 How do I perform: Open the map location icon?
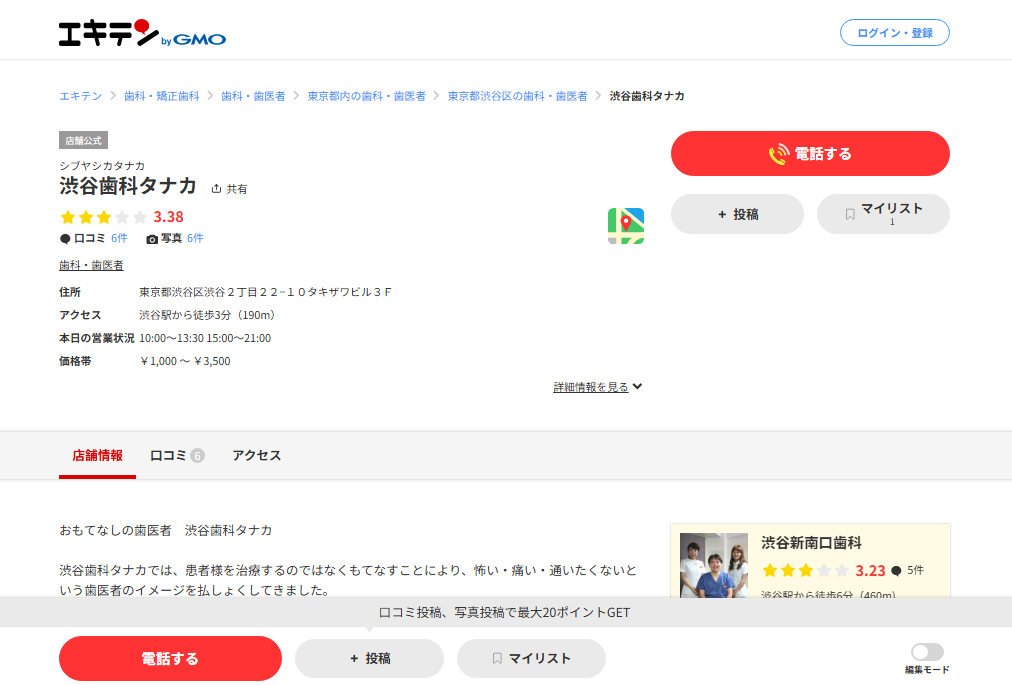click(625, 226)
